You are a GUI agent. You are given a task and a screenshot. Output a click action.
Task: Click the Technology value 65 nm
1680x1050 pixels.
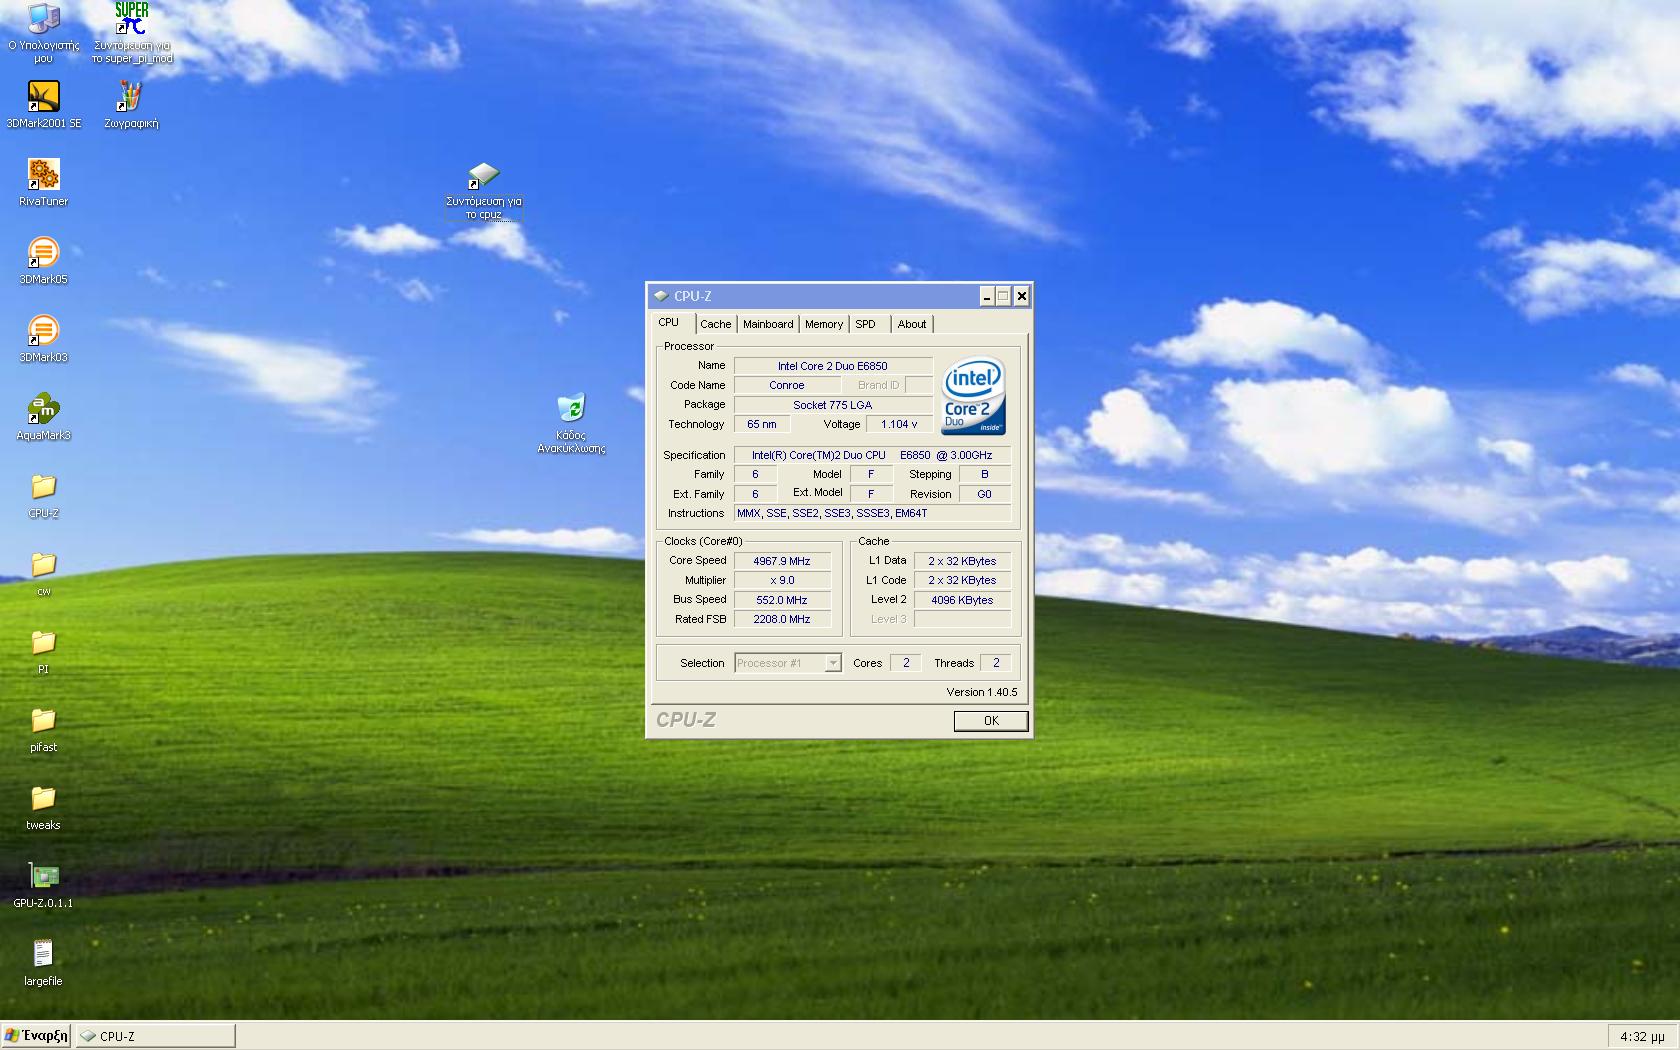(x=762, y=424)
